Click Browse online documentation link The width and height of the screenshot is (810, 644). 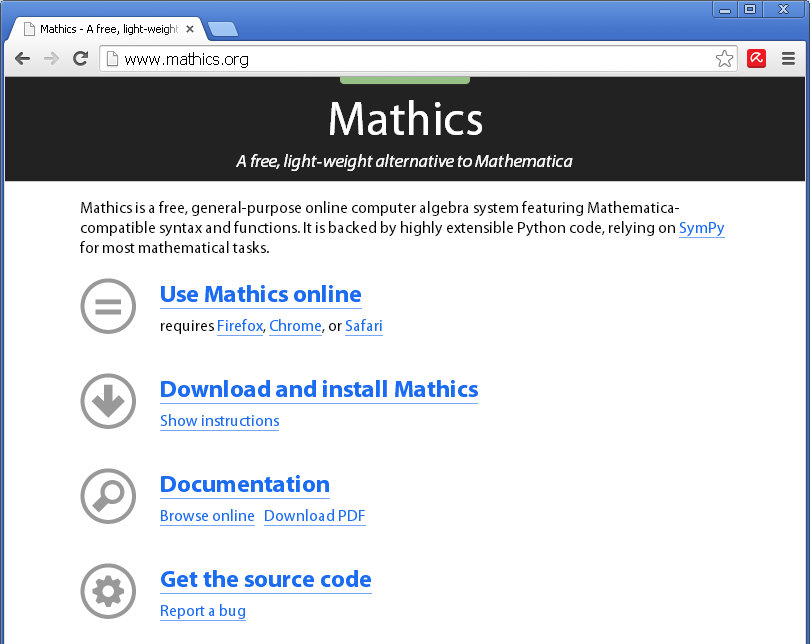click(x=207, y=516)
